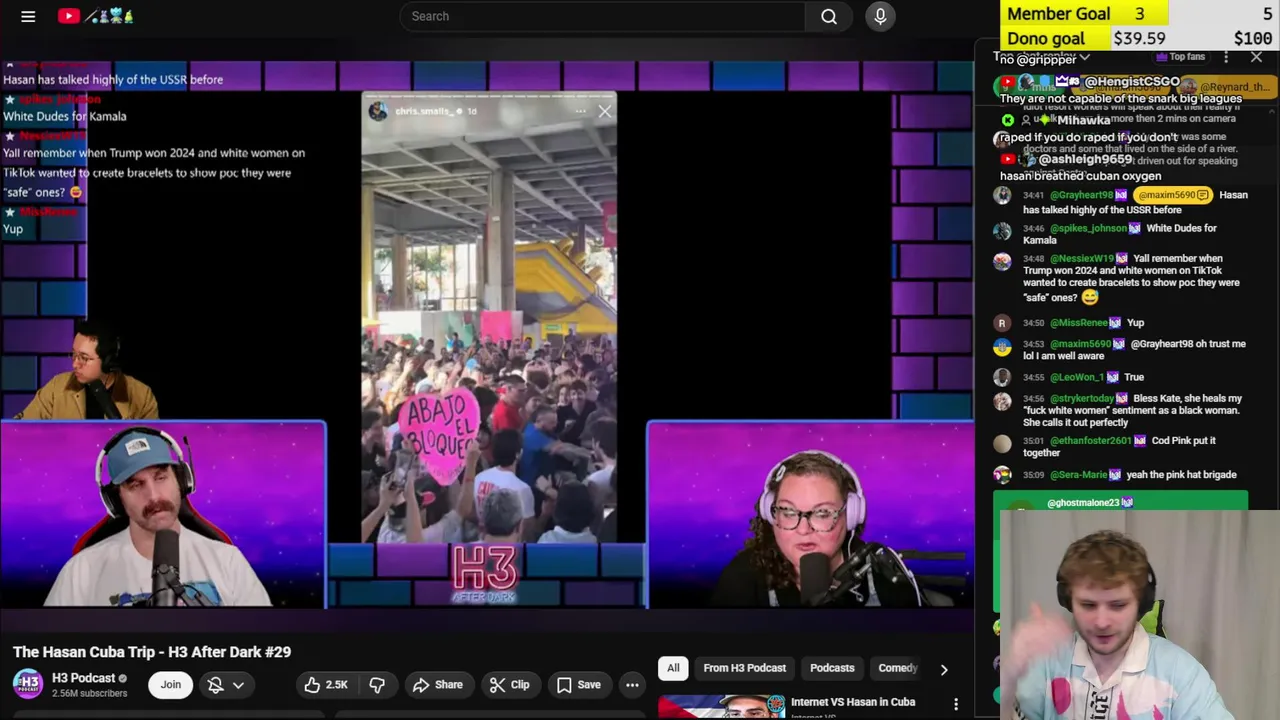Click the 34:41 timestamp in chat

[x=1034, y=195]
